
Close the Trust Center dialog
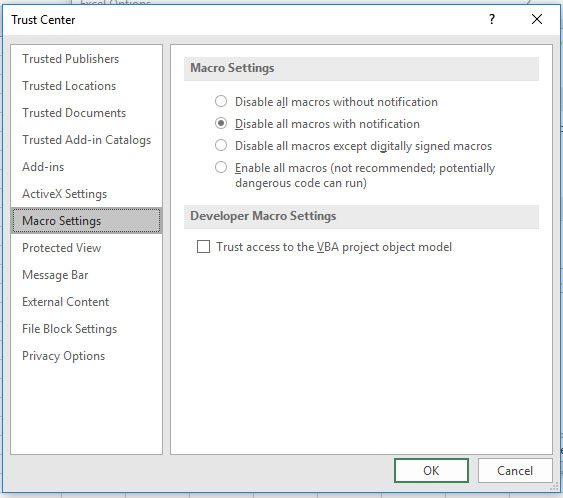pyautogui.click(x=537, y=19)
